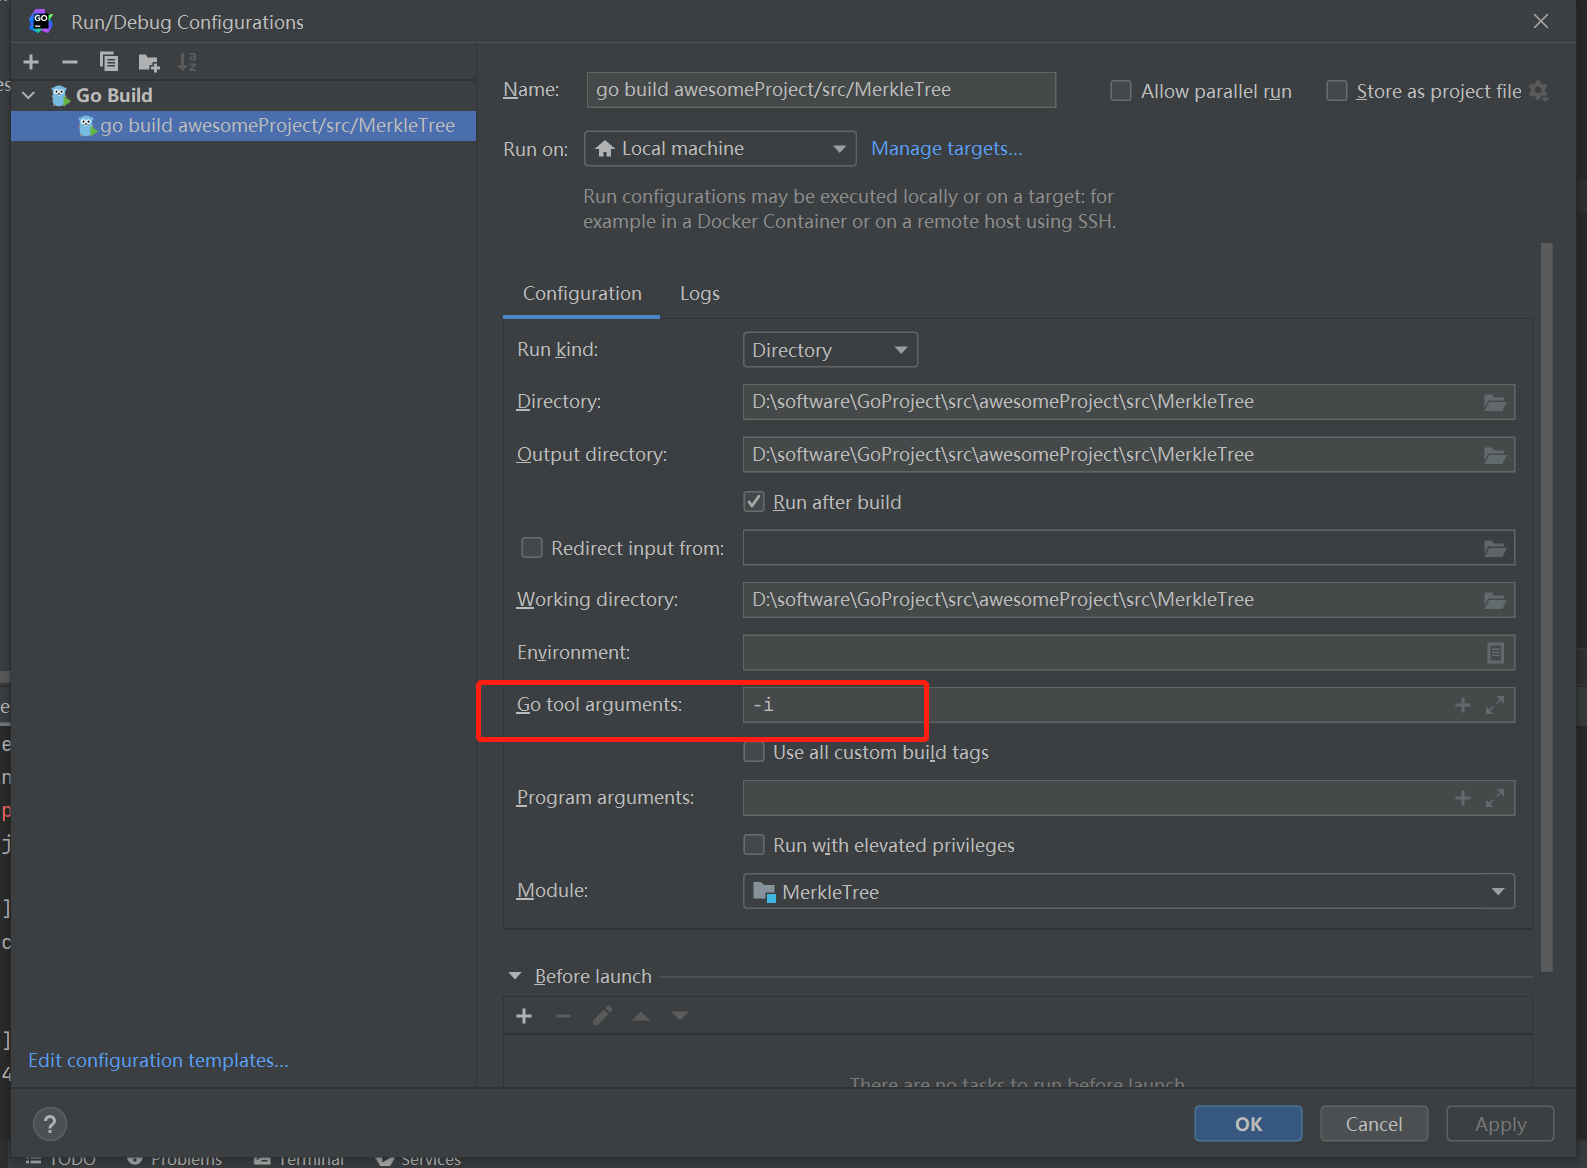Browse for the Working directory path
This screenshot has height=1168, width=1587.
point(1495,600)
